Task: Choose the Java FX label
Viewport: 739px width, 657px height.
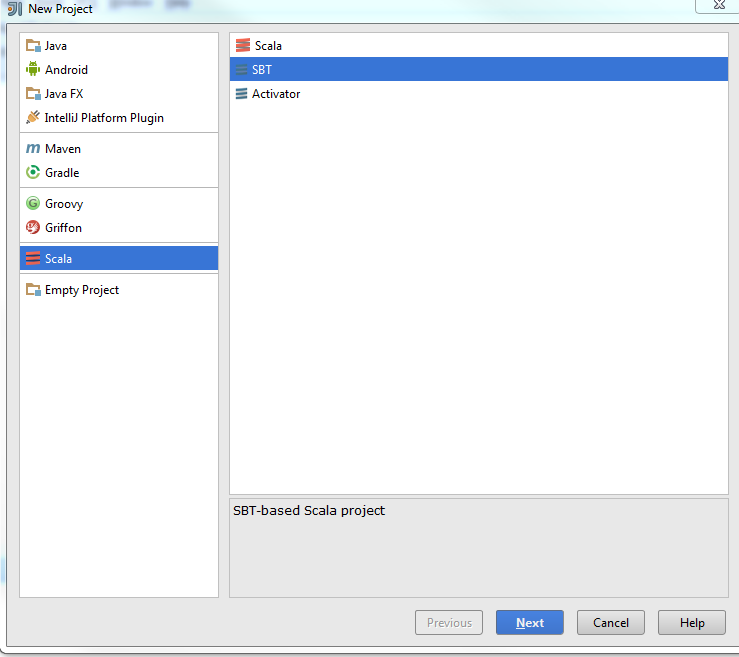Action: point(64,94)
